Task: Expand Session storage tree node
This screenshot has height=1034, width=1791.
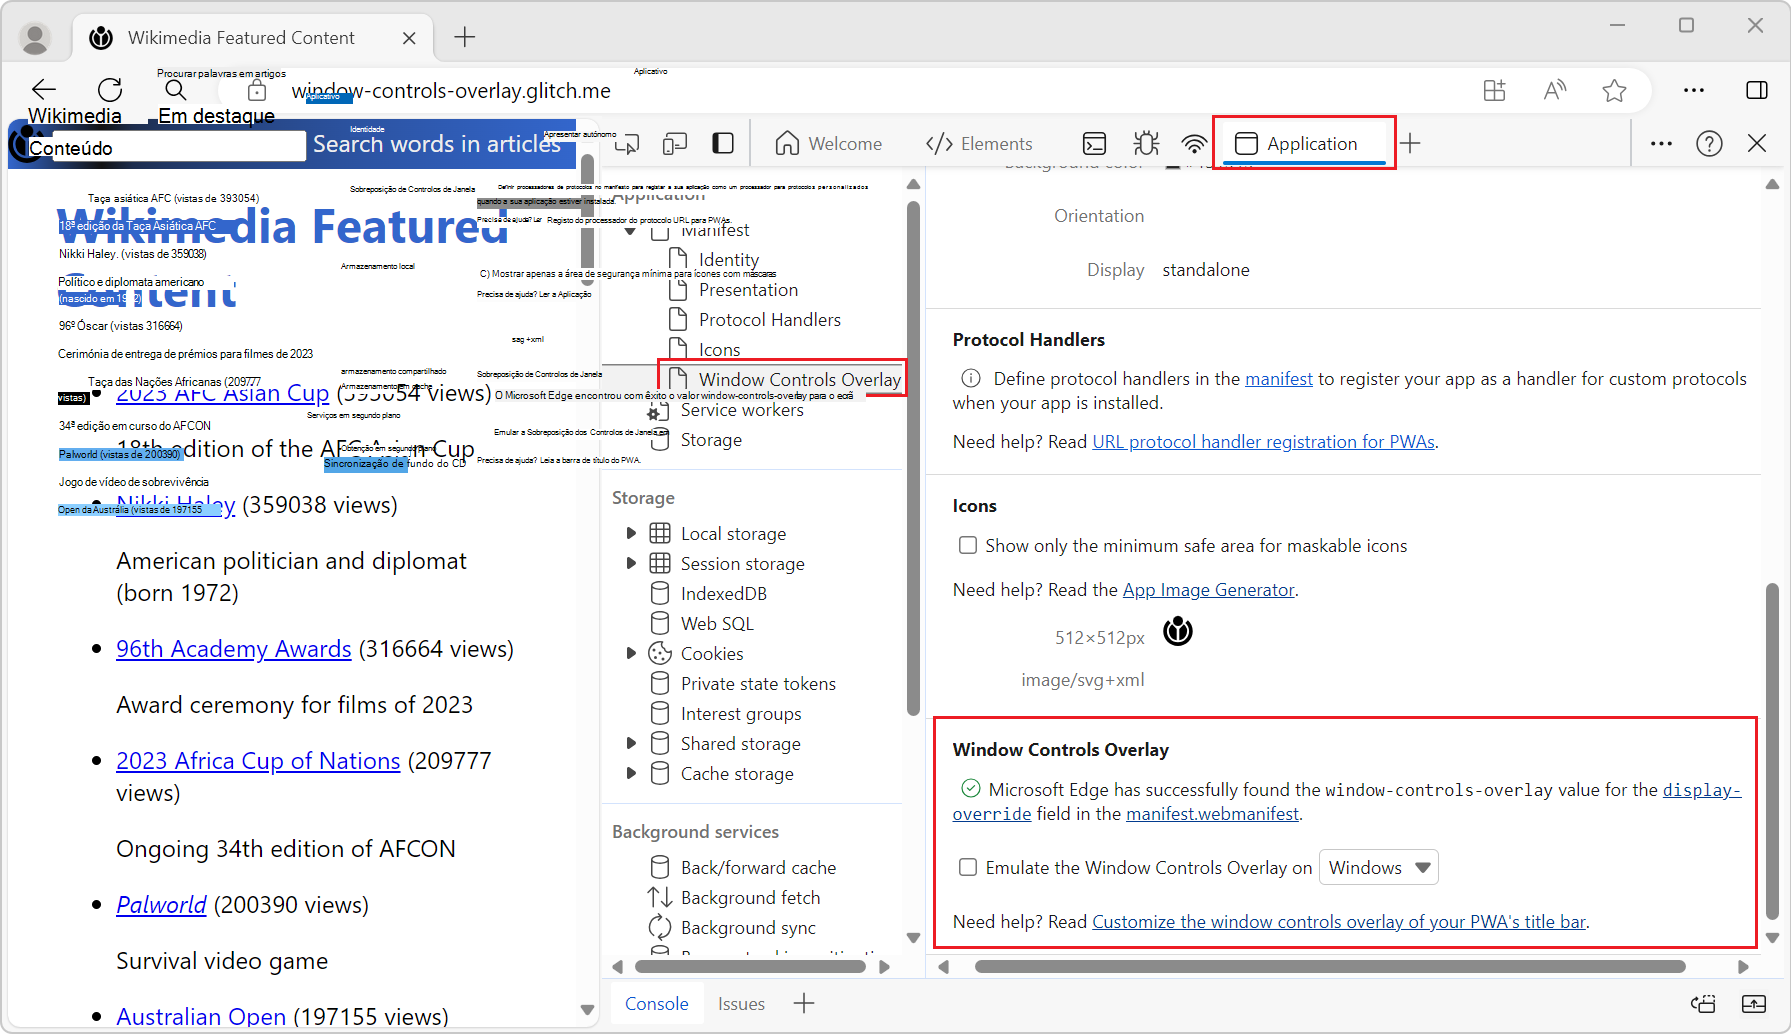Action: click(x=631, y=563)
